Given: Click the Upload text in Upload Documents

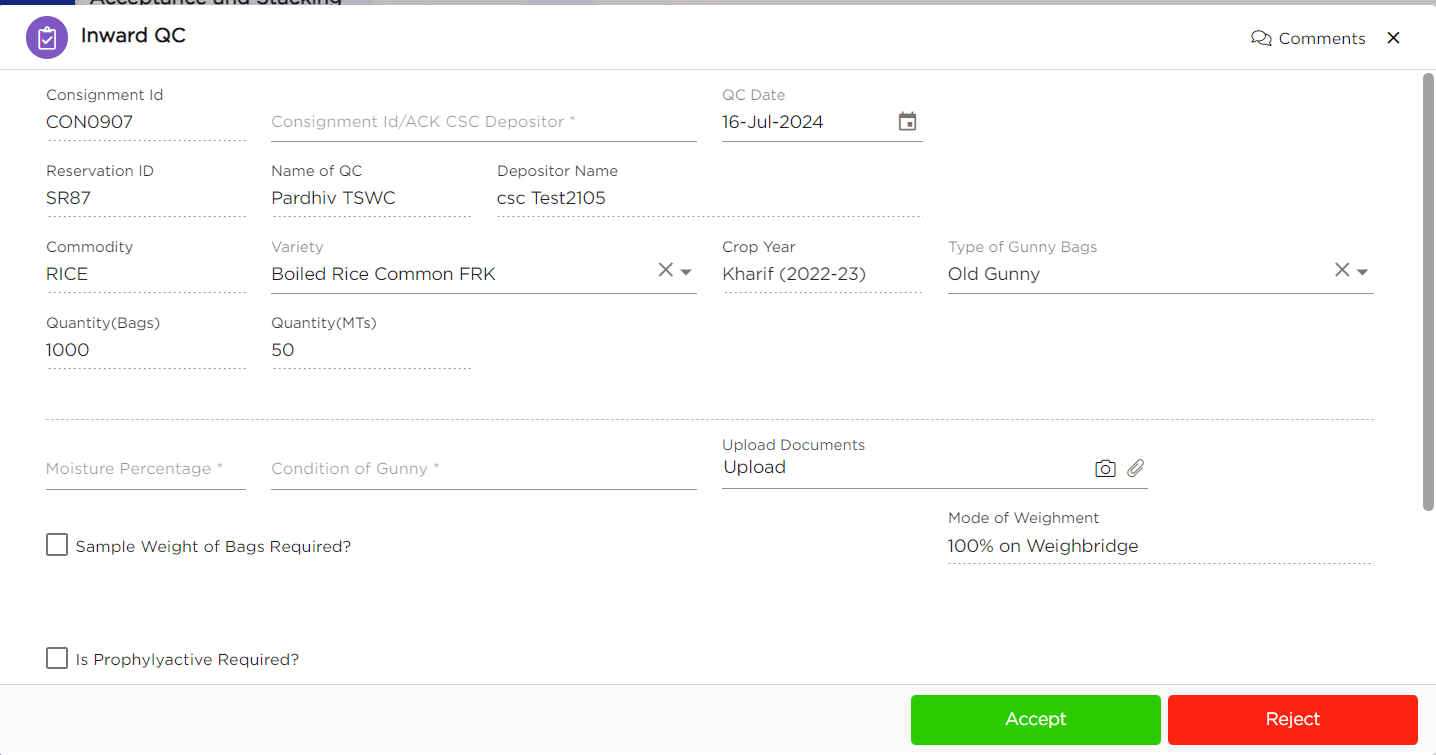Looking at the screenshot, I should tap(755, 467).
